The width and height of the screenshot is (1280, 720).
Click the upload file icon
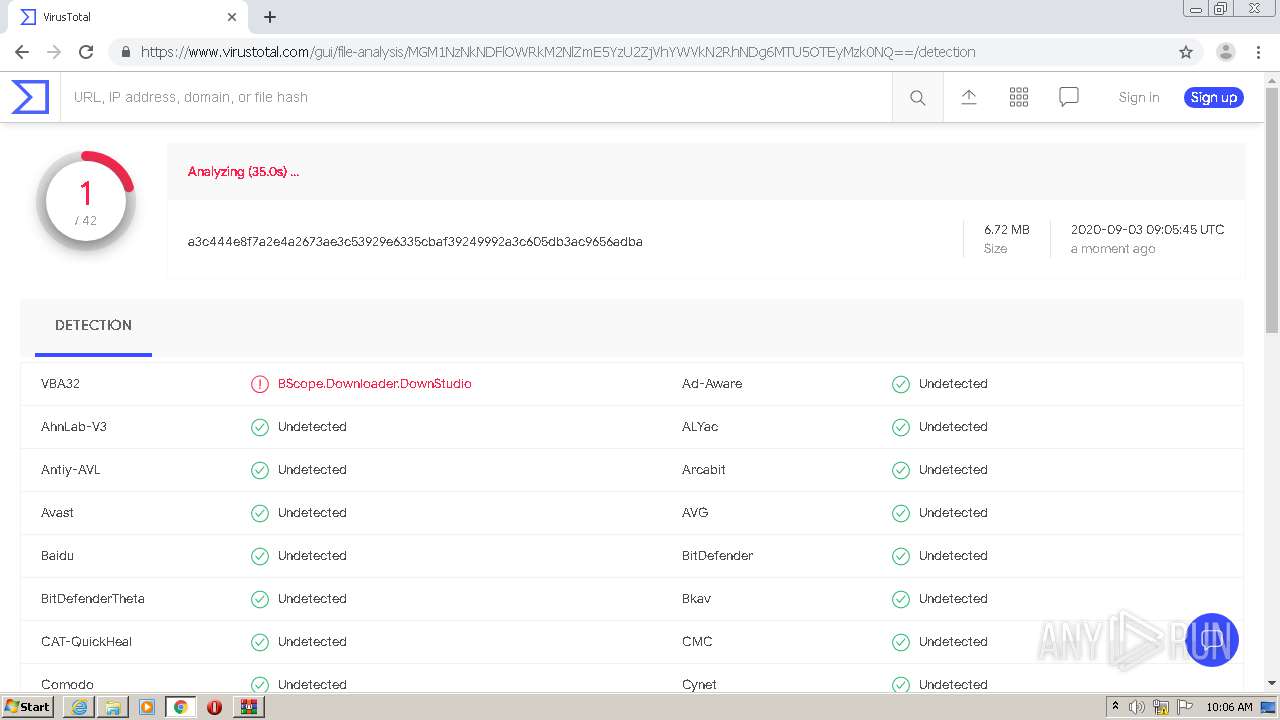coord(968,97)
